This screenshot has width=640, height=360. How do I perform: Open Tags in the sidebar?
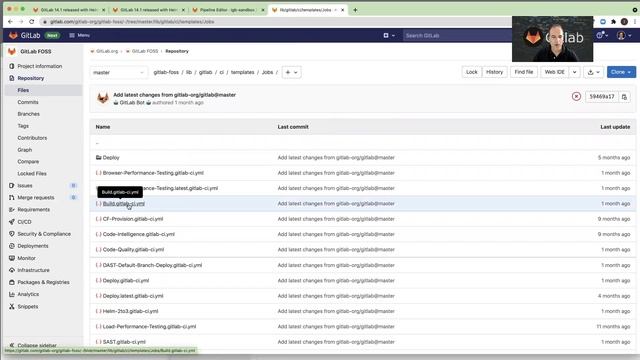(23, 126)
